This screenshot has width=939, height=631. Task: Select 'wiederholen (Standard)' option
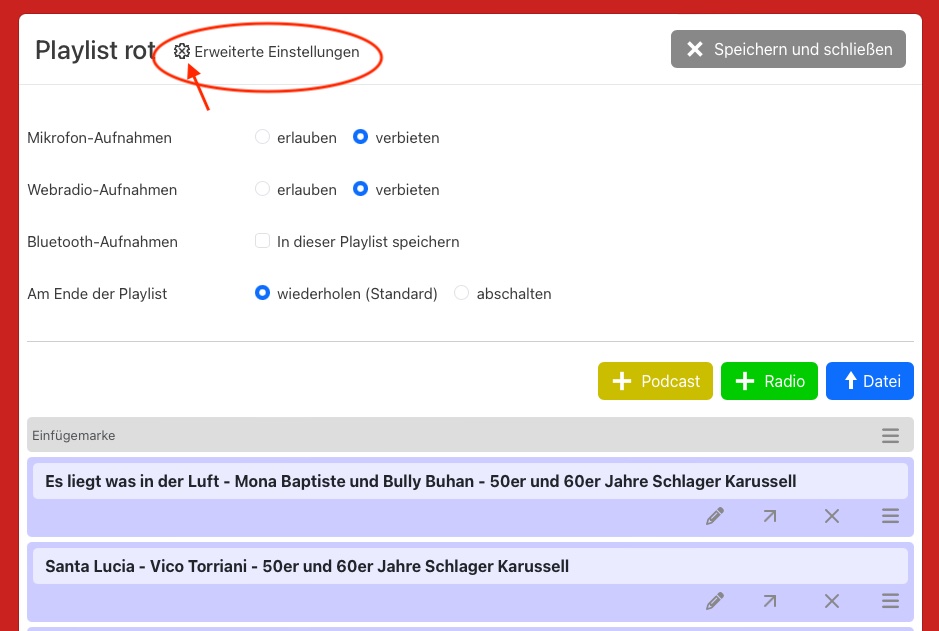263,293
